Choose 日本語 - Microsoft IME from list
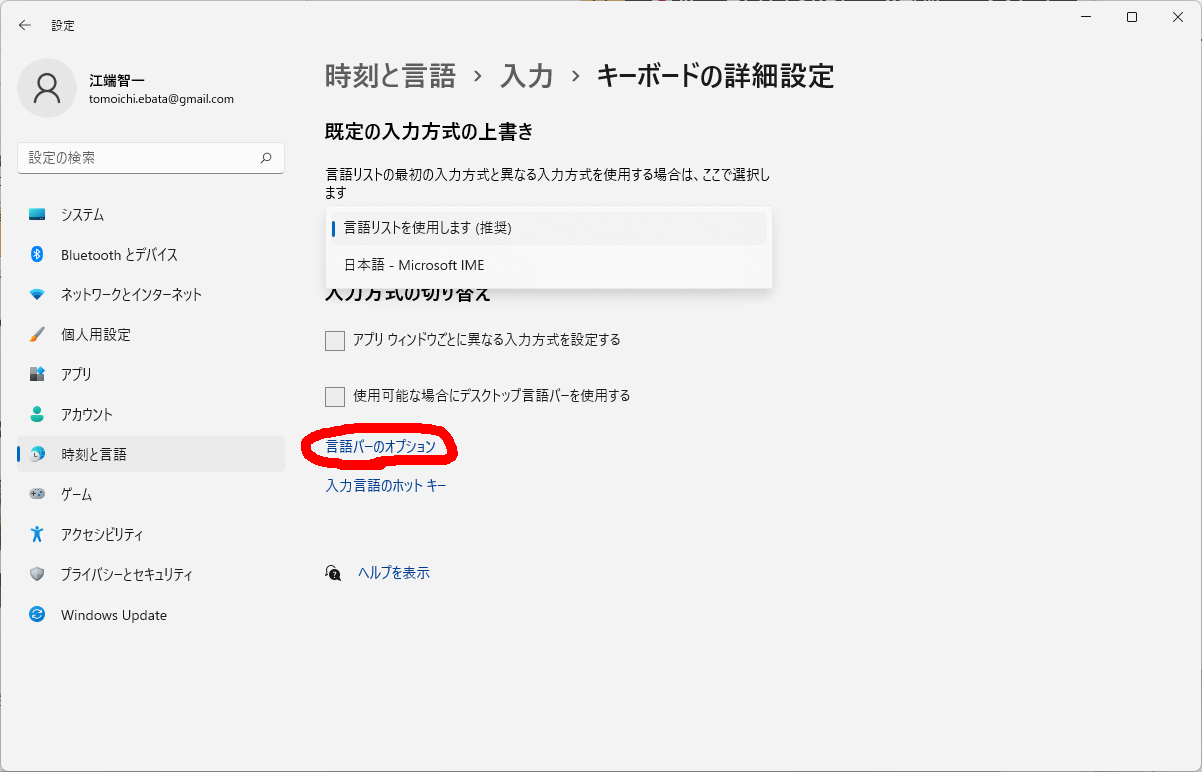The width and height of the screenshot is (1202, 772). point(414,266)
